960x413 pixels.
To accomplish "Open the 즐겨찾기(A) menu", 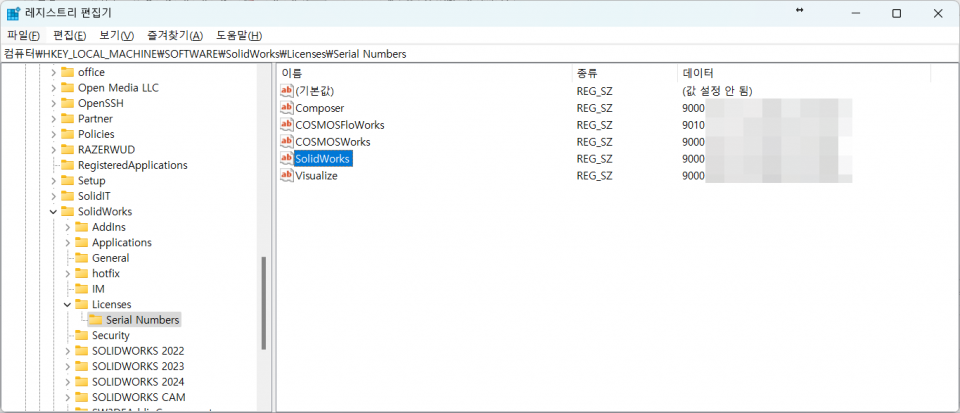I will click(x=175, y=35).
